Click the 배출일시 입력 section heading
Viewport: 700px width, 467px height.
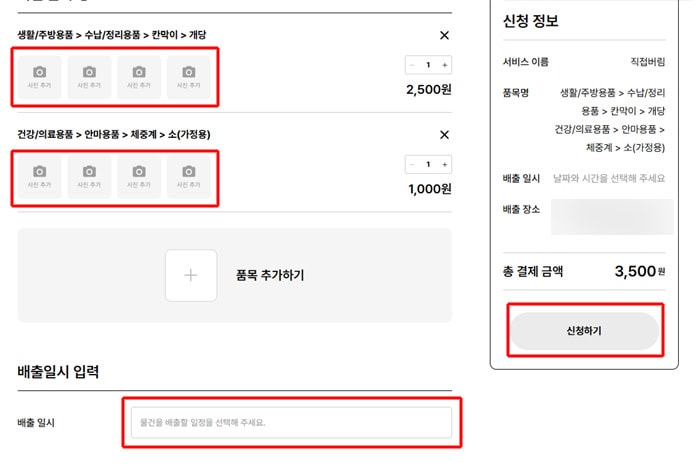58,371
